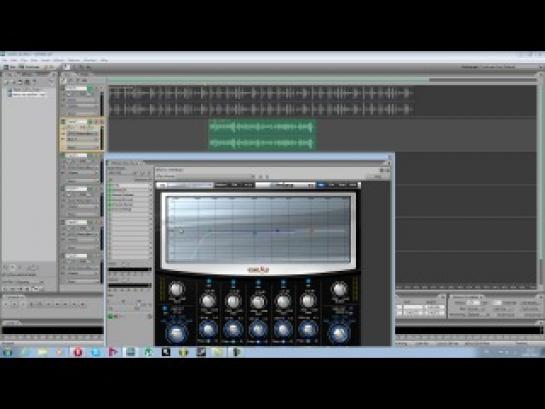The image size is (545, 409).
Task: Click the fifth EQ band gain knob
Action: [x=308, y=300]
